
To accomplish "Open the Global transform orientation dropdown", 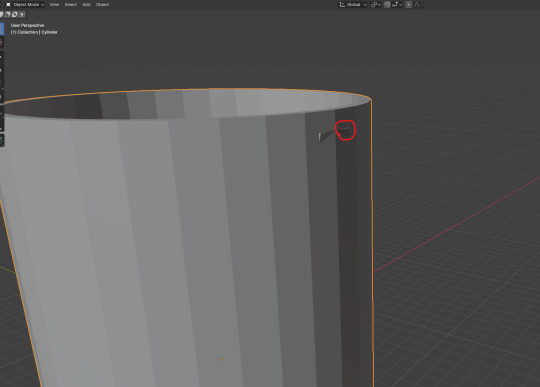I will point(353,4).
